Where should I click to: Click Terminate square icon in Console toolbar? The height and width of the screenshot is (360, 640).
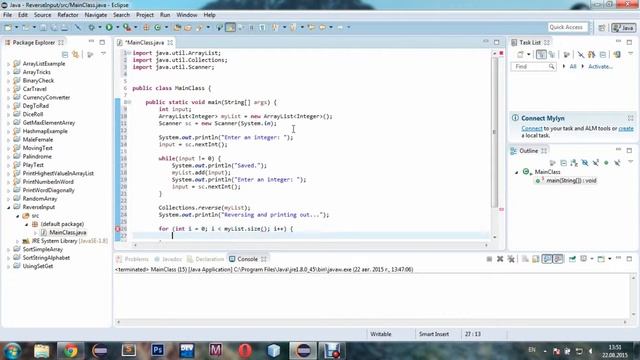pyautogui.click(x=489, y=259)
